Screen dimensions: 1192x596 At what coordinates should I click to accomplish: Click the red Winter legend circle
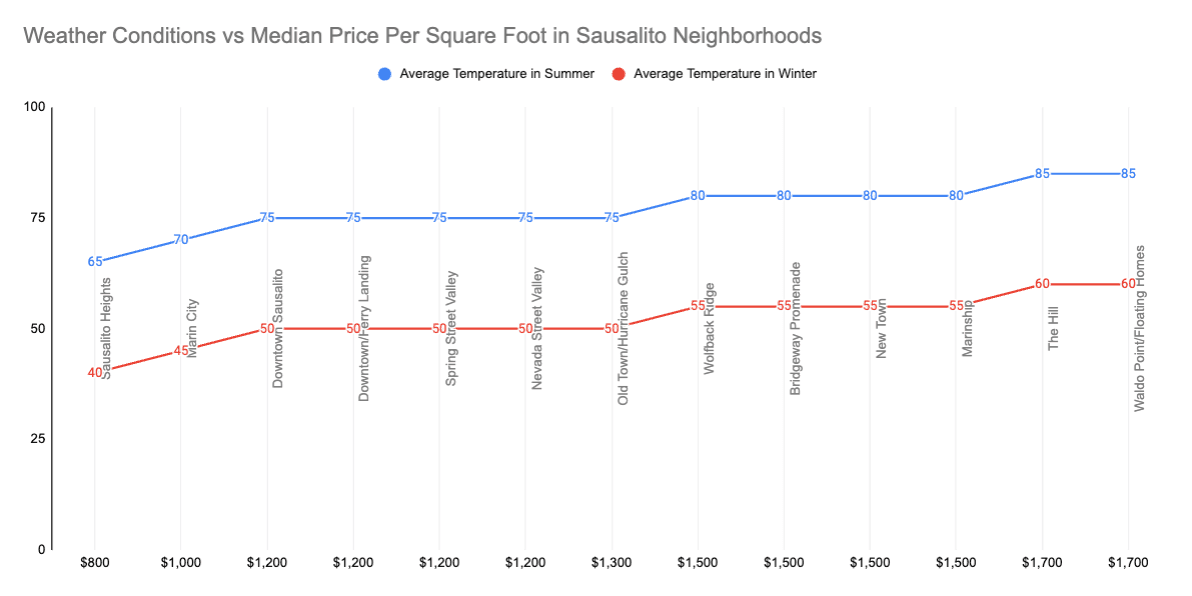[x=619, y=73]
